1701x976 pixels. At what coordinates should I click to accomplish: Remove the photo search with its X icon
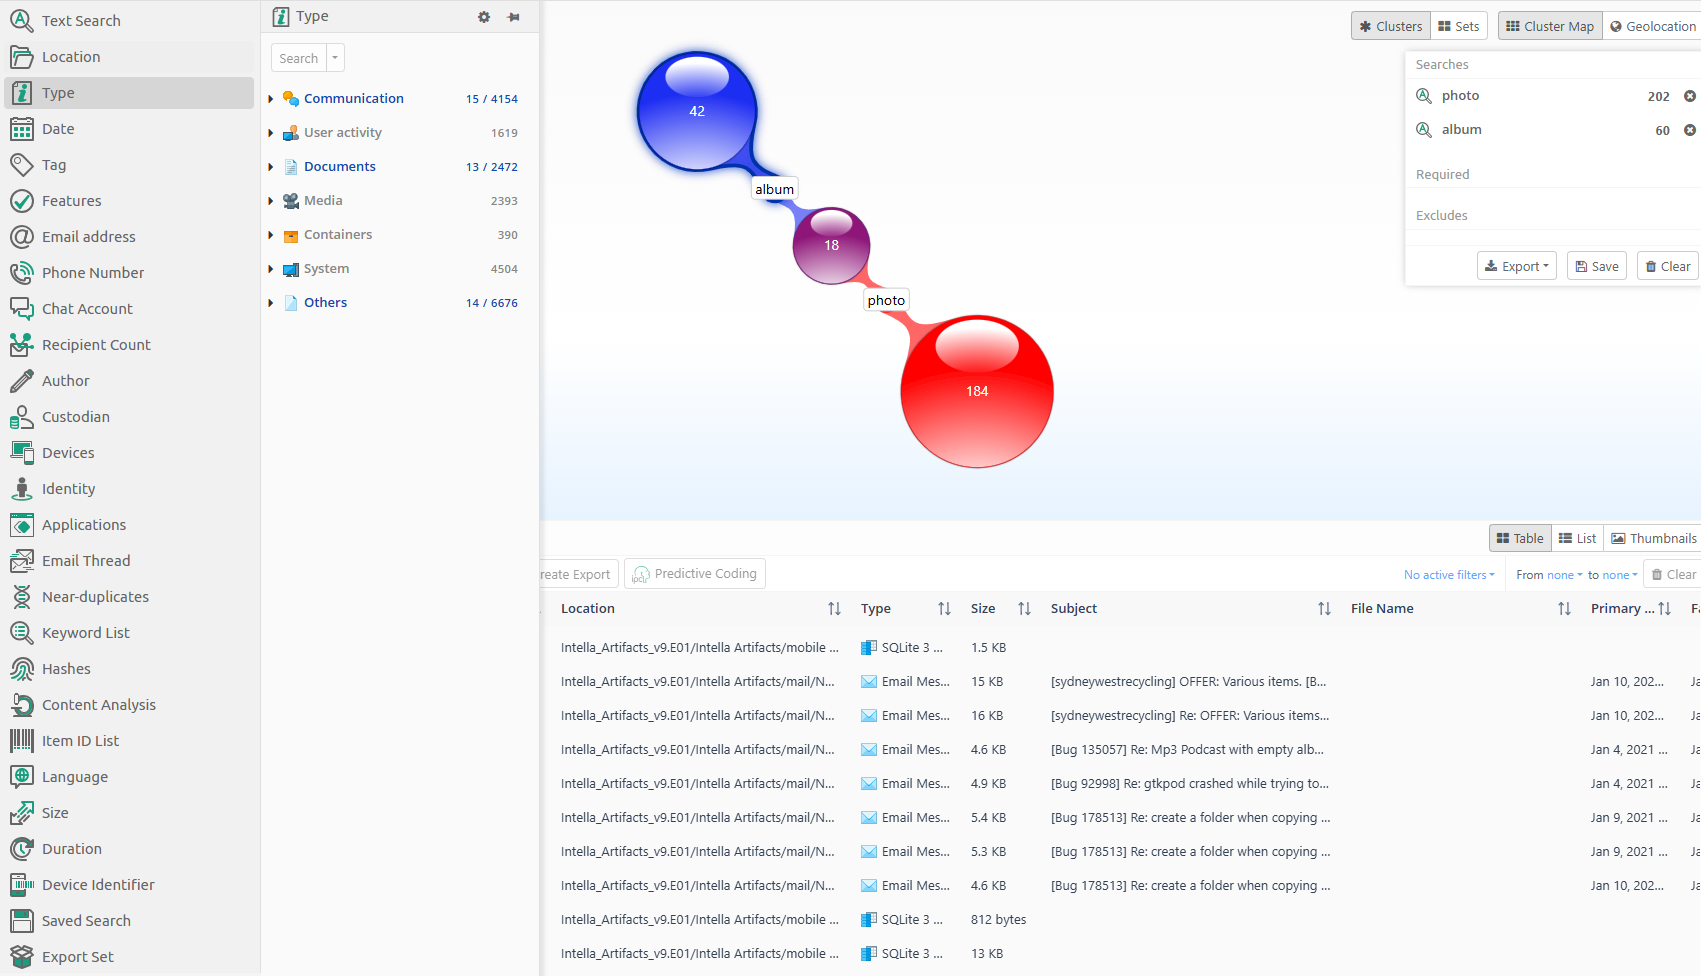click(x=1690, y=96)
